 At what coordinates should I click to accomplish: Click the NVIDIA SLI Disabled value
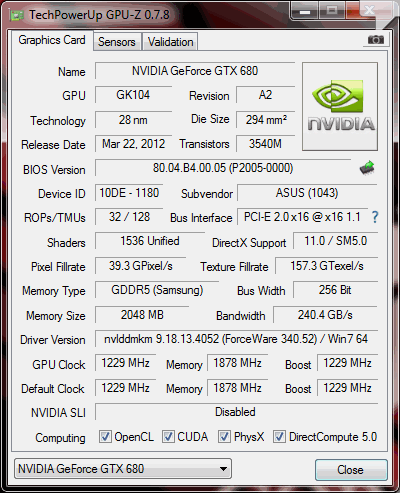236,412
